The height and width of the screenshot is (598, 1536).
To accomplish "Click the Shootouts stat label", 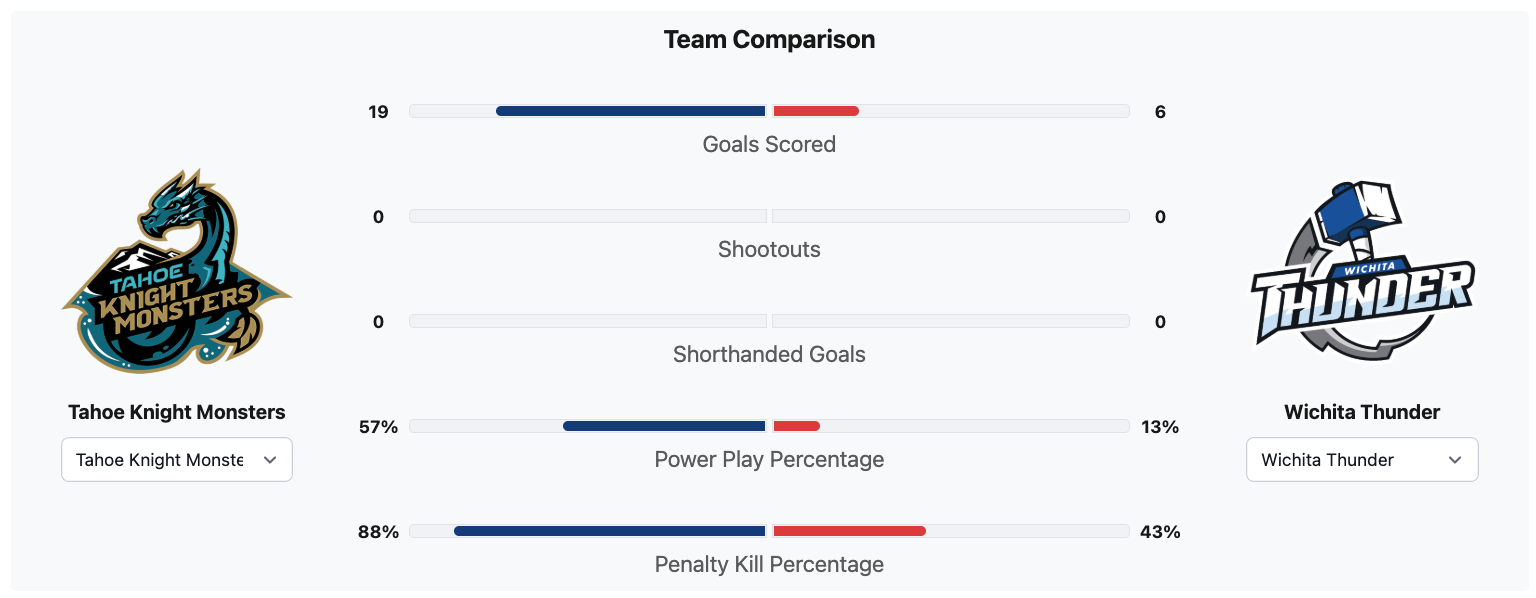I will coord(769,249).
